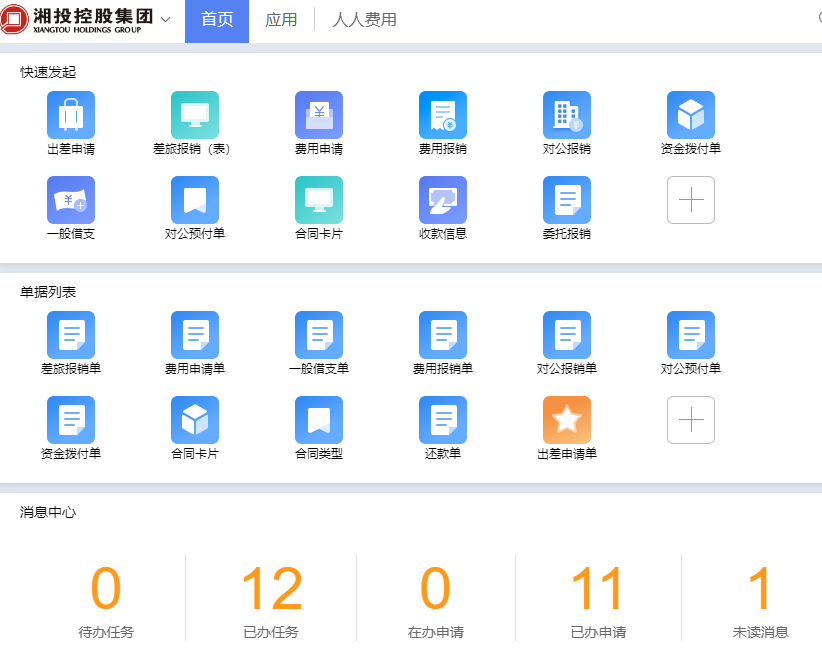Screen dimensions: 822x662
Task: Open 费用报销 in quick launch
Action: click(x=442, y=115)
